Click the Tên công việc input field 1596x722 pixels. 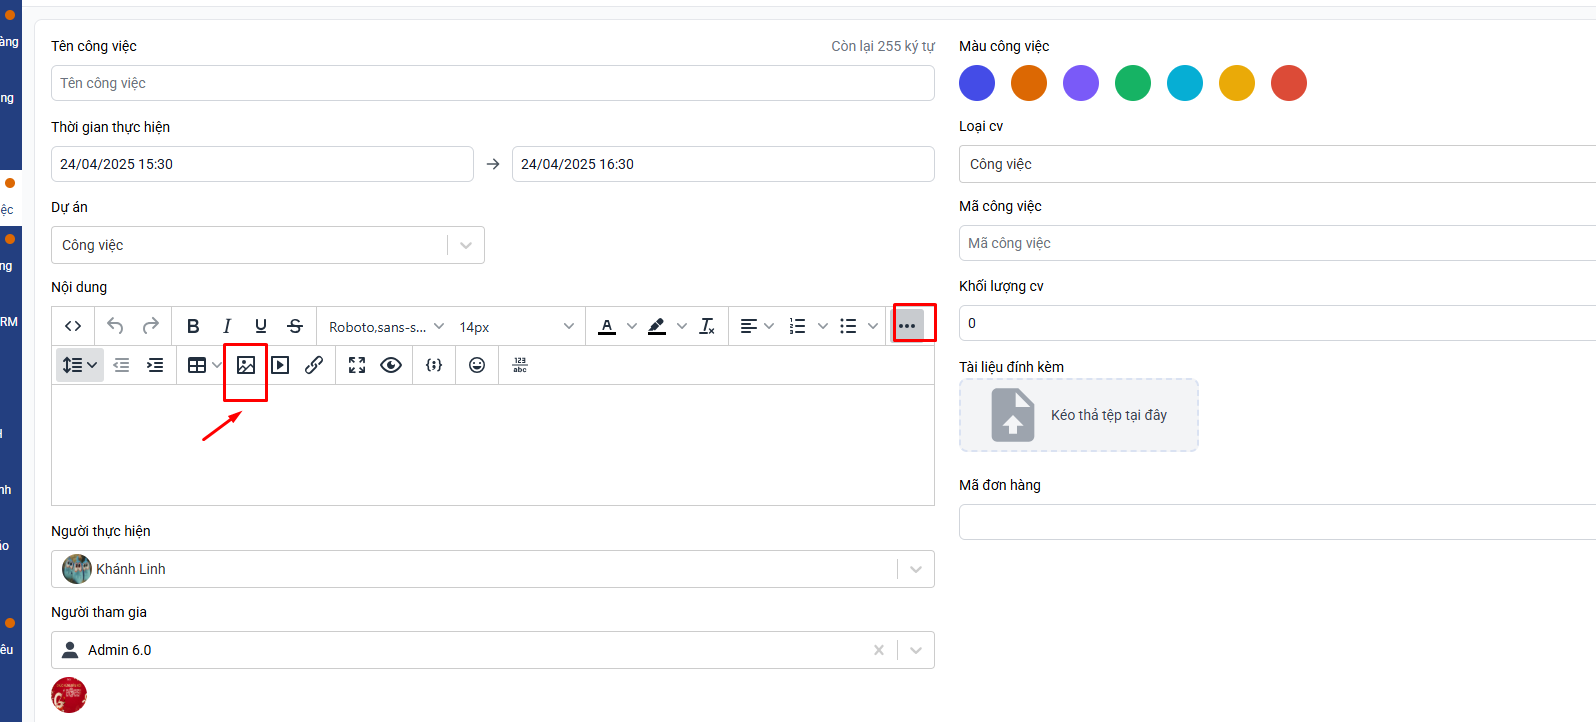point(492,83)
